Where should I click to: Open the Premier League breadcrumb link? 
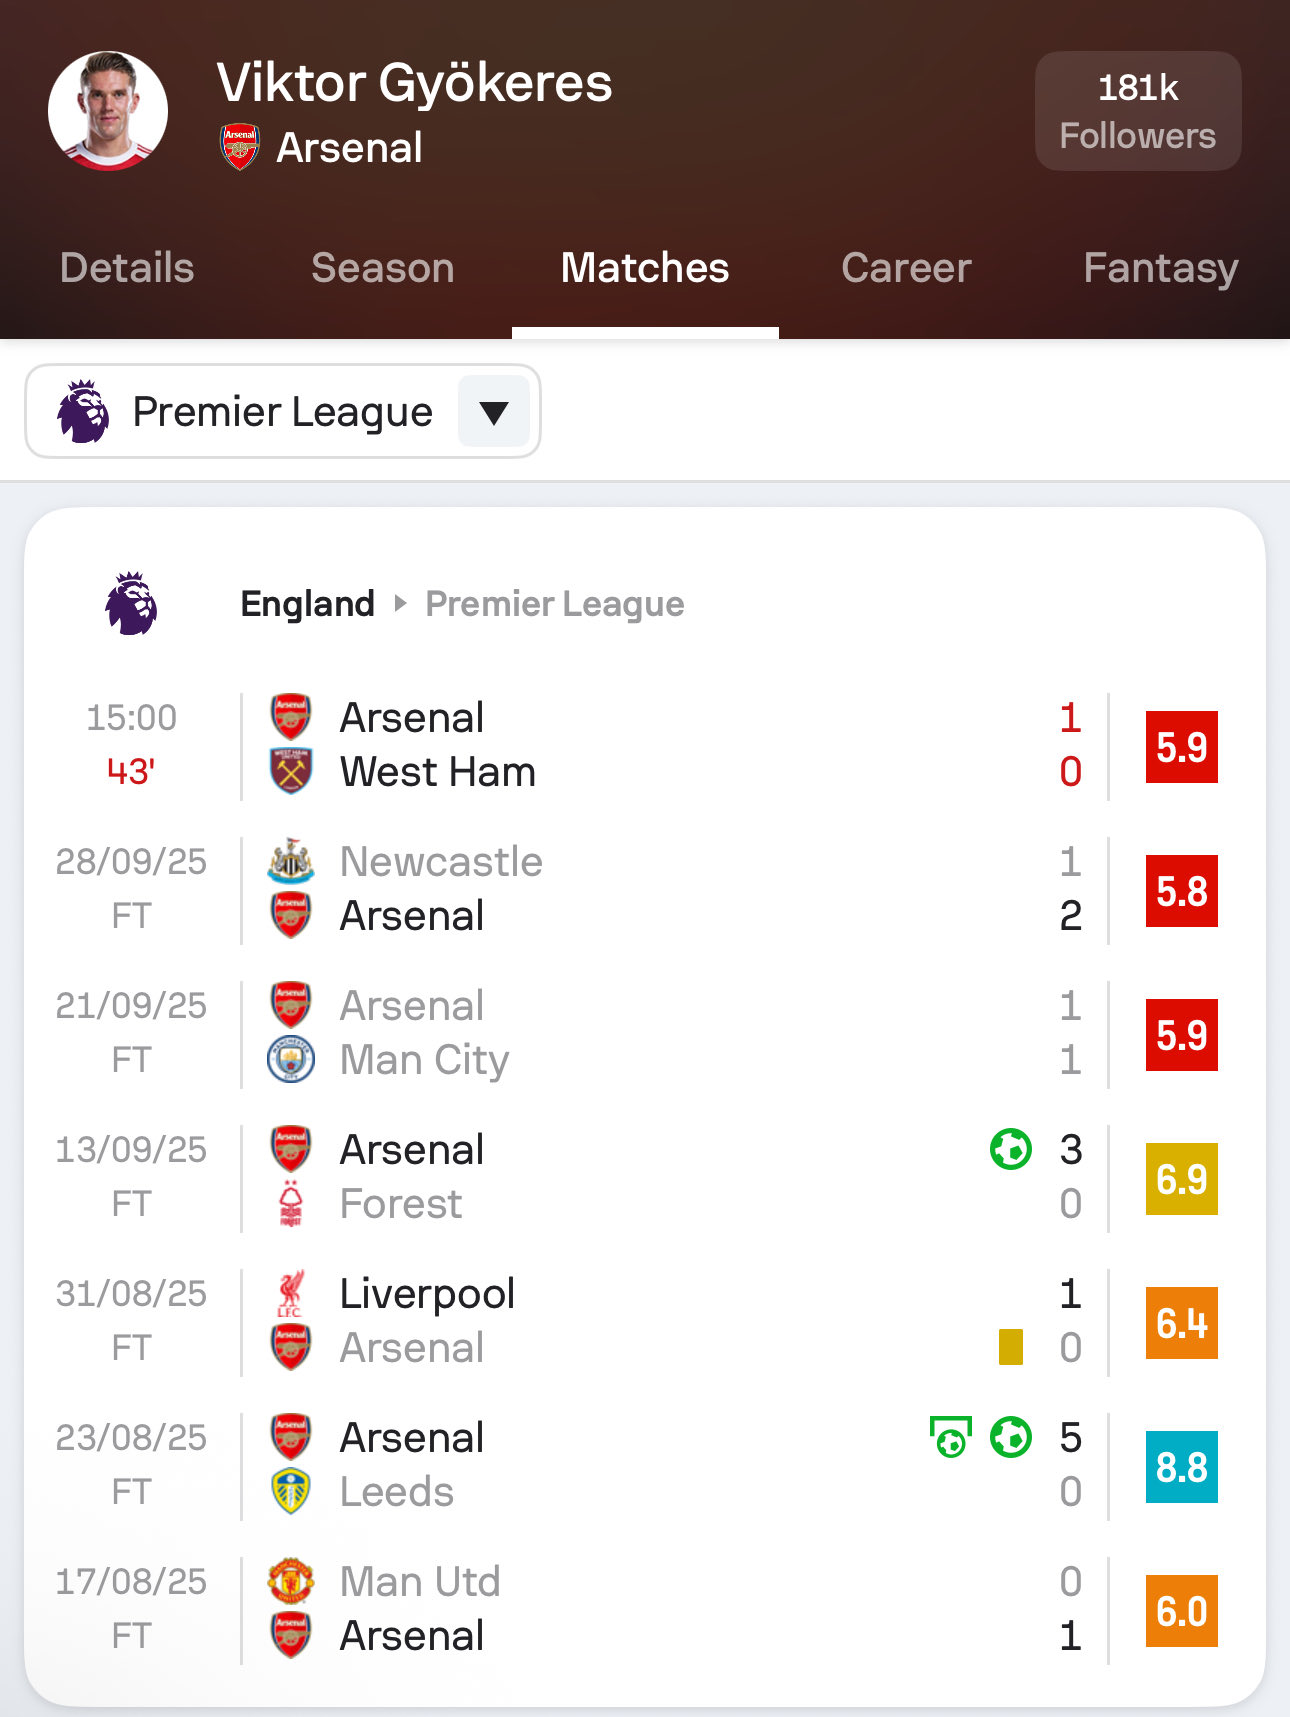pyautogui.click(x=555, y=604)
